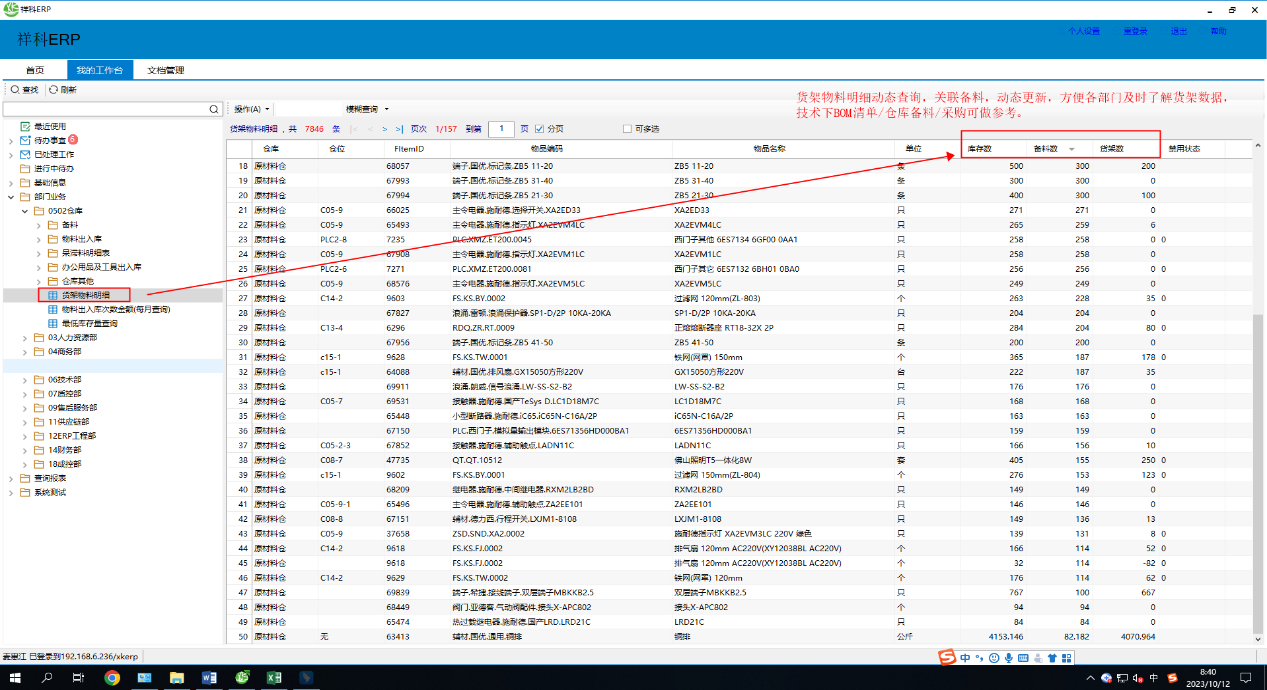This screenshot has height=690, width=1267.
Task: Enable the 可多选 multi-select checkbox
Action: (627, 129)
